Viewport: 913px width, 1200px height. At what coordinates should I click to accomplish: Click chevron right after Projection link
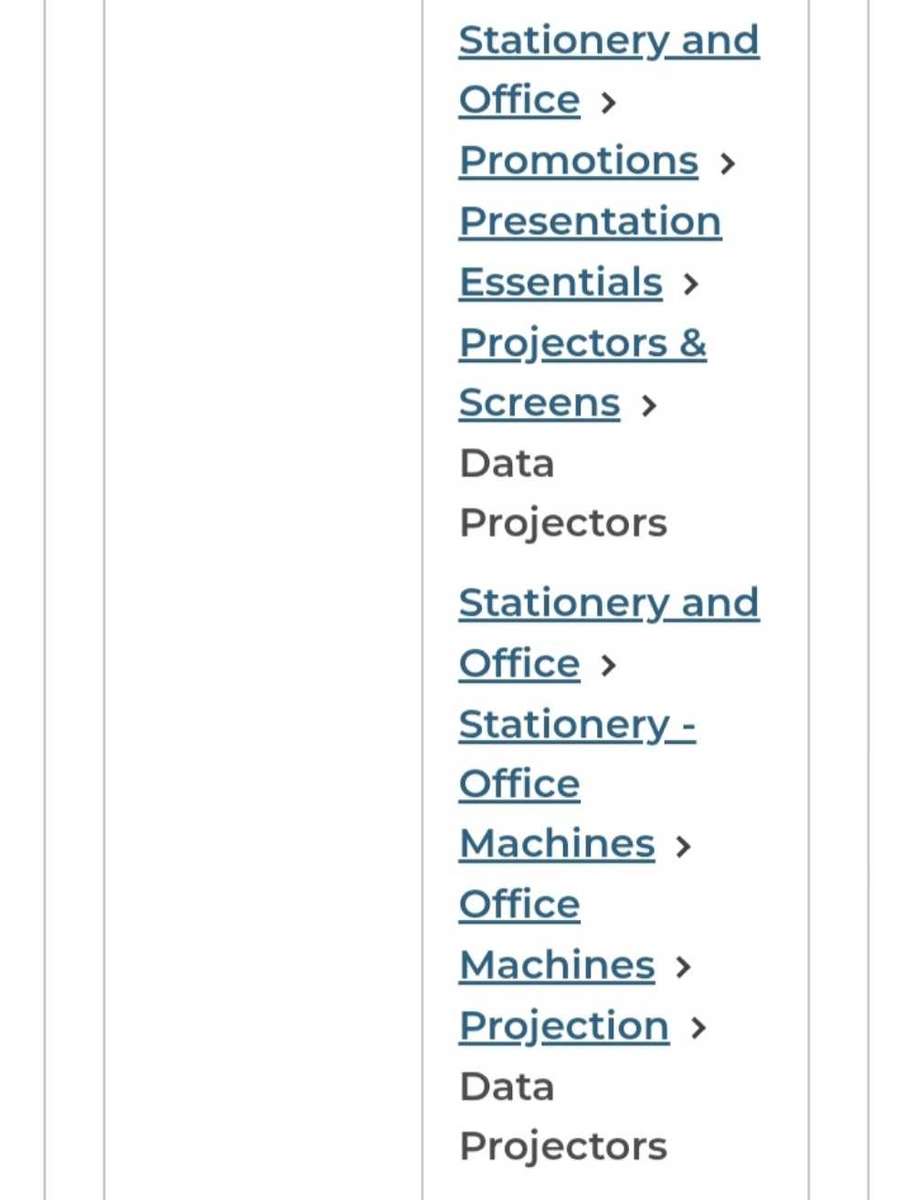(698, 1028)
